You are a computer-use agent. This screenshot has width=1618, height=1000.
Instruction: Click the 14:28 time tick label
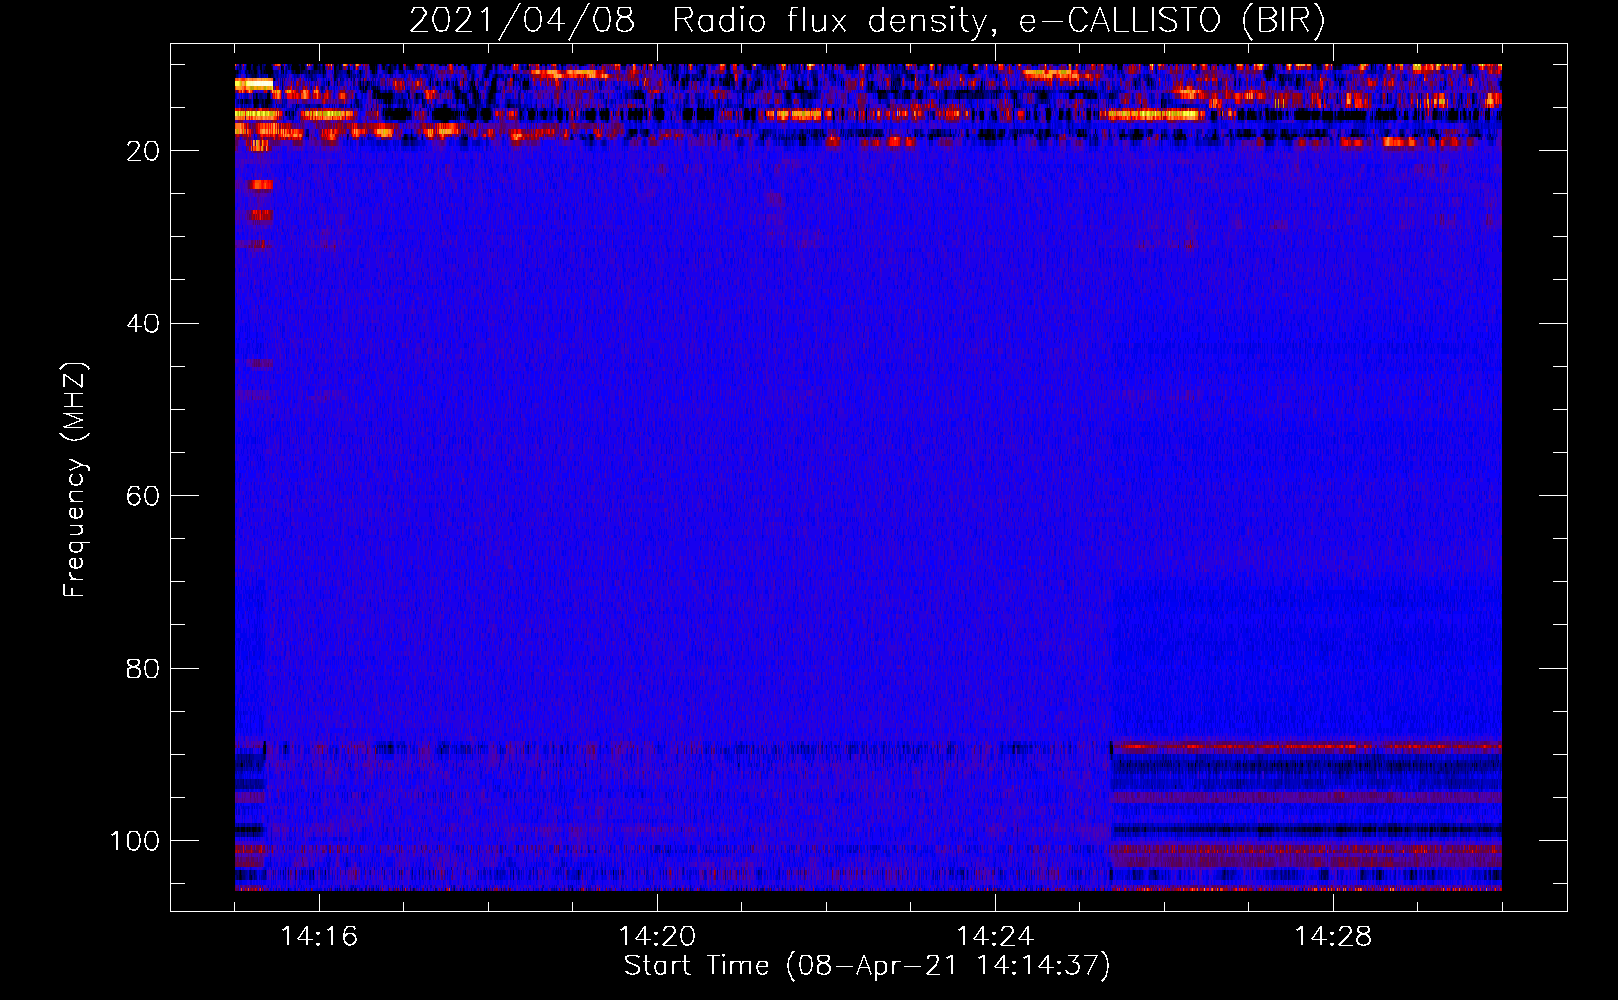pyautogui.click(x=1333, y=937)
